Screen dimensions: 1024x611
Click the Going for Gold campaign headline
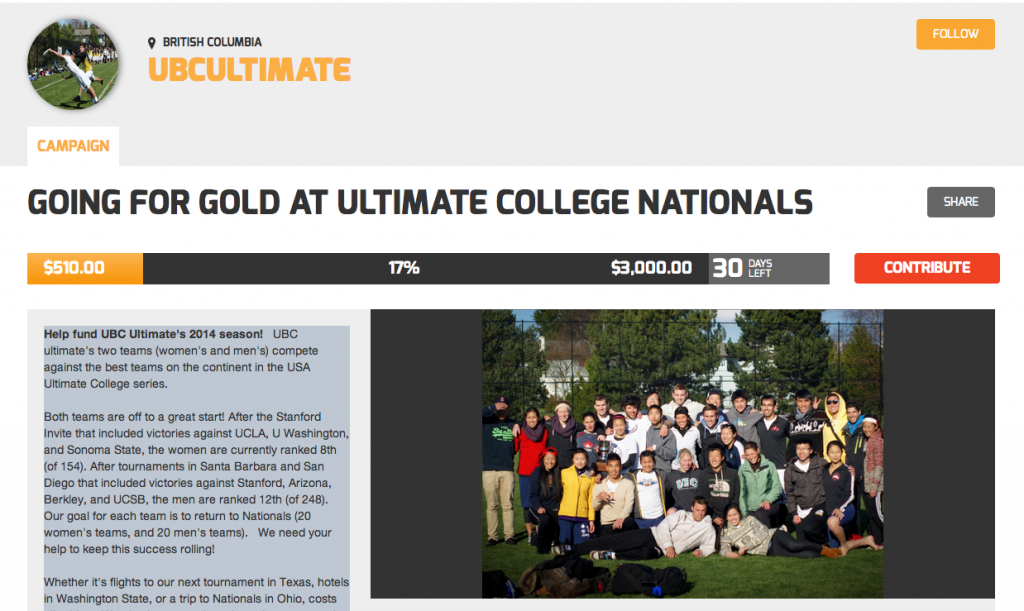click(x=420, y=202)
